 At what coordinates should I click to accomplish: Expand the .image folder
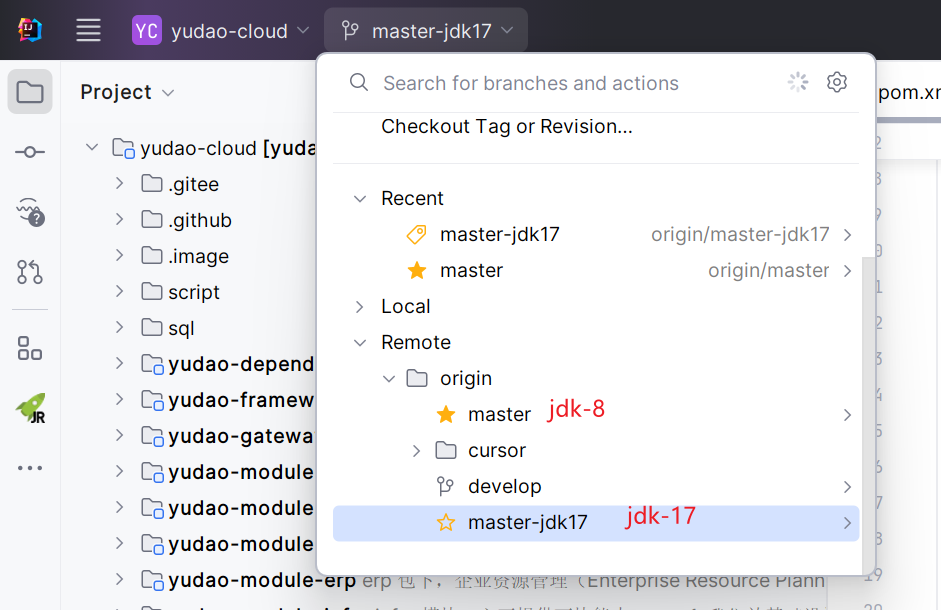pyautogui.click(x=119, y=255)
